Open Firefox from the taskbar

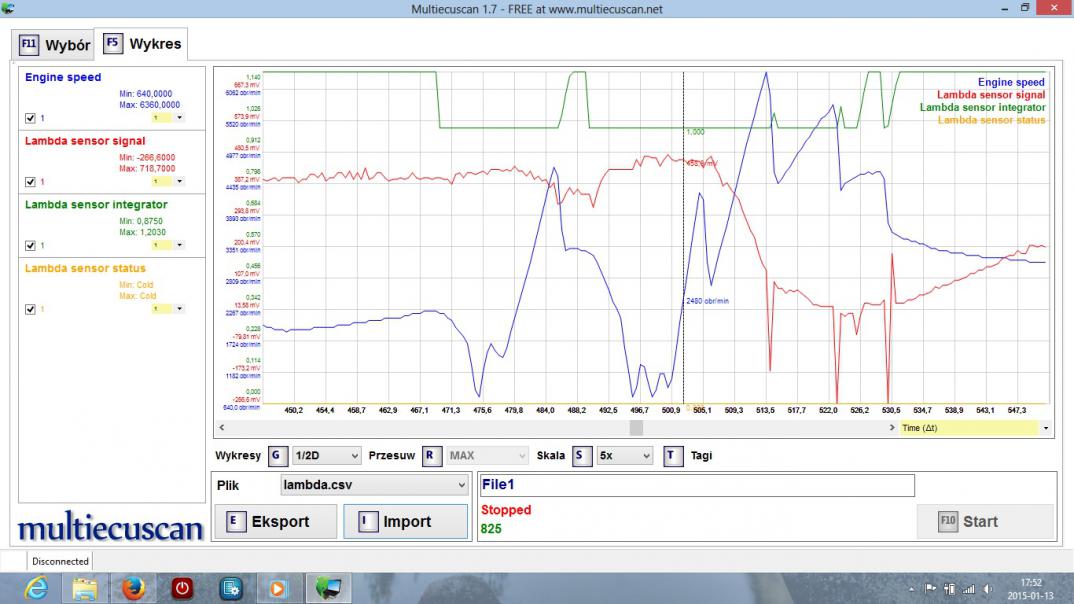coord(134,588)
